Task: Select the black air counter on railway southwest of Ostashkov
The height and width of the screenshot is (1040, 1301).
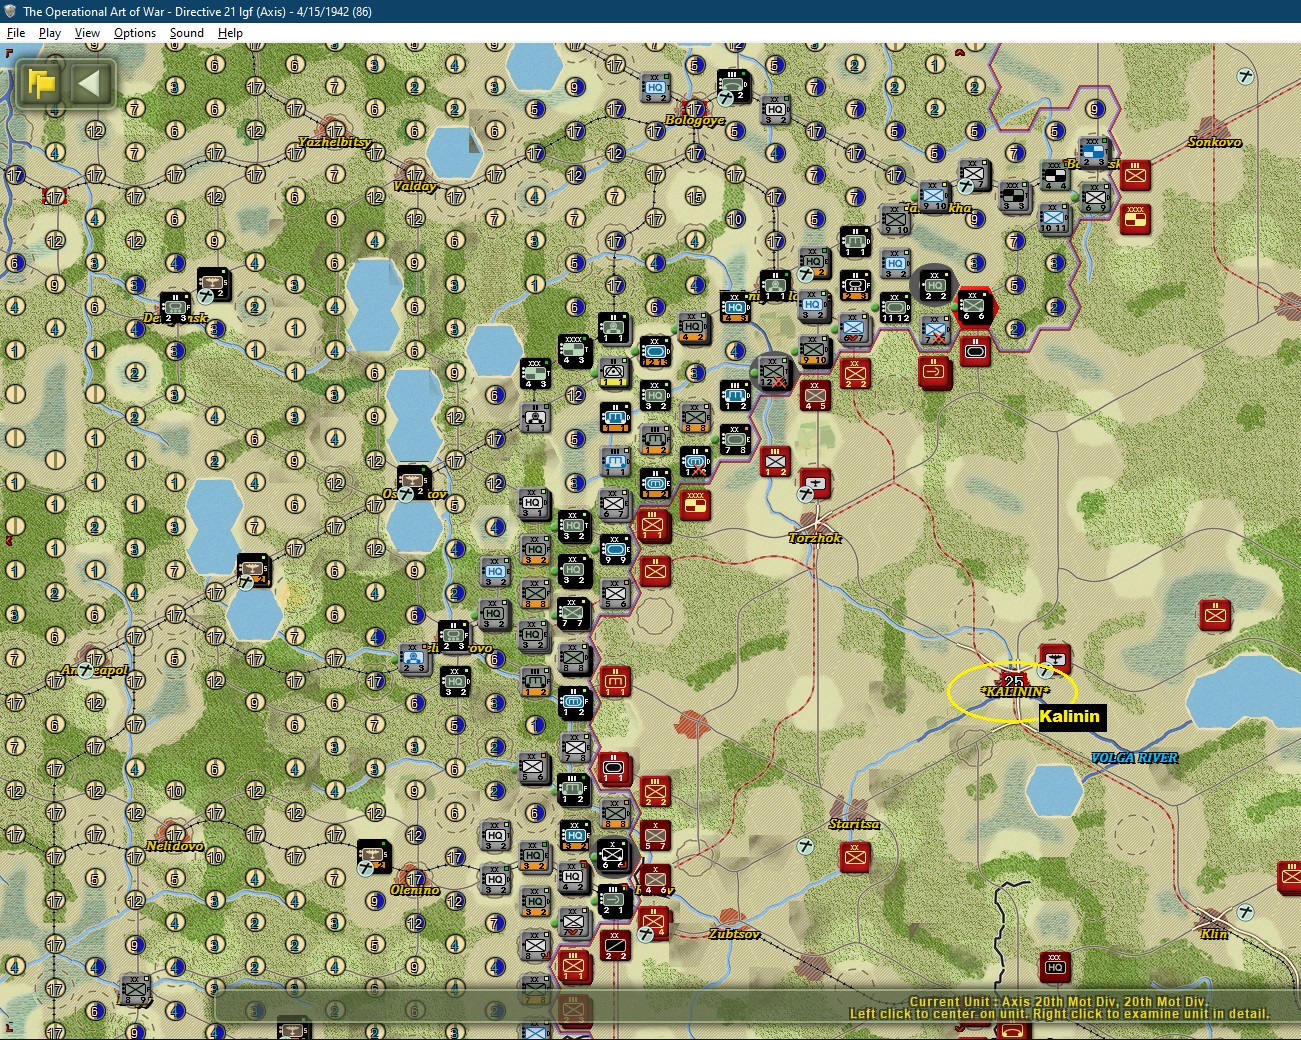Action: tap(253, 570)
